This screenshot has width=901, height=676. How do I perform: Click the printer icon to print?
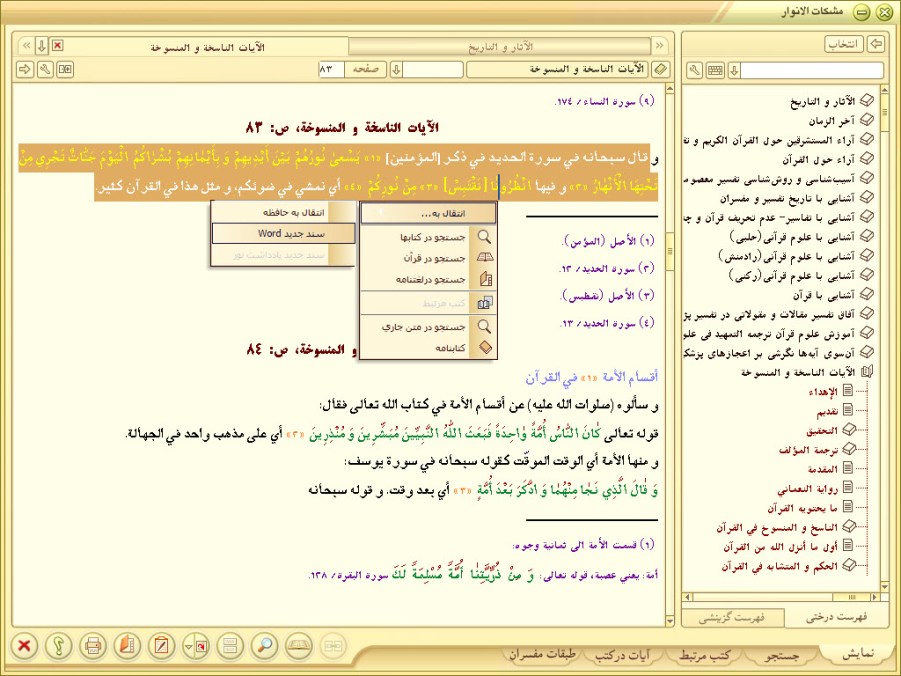[93, 646]
